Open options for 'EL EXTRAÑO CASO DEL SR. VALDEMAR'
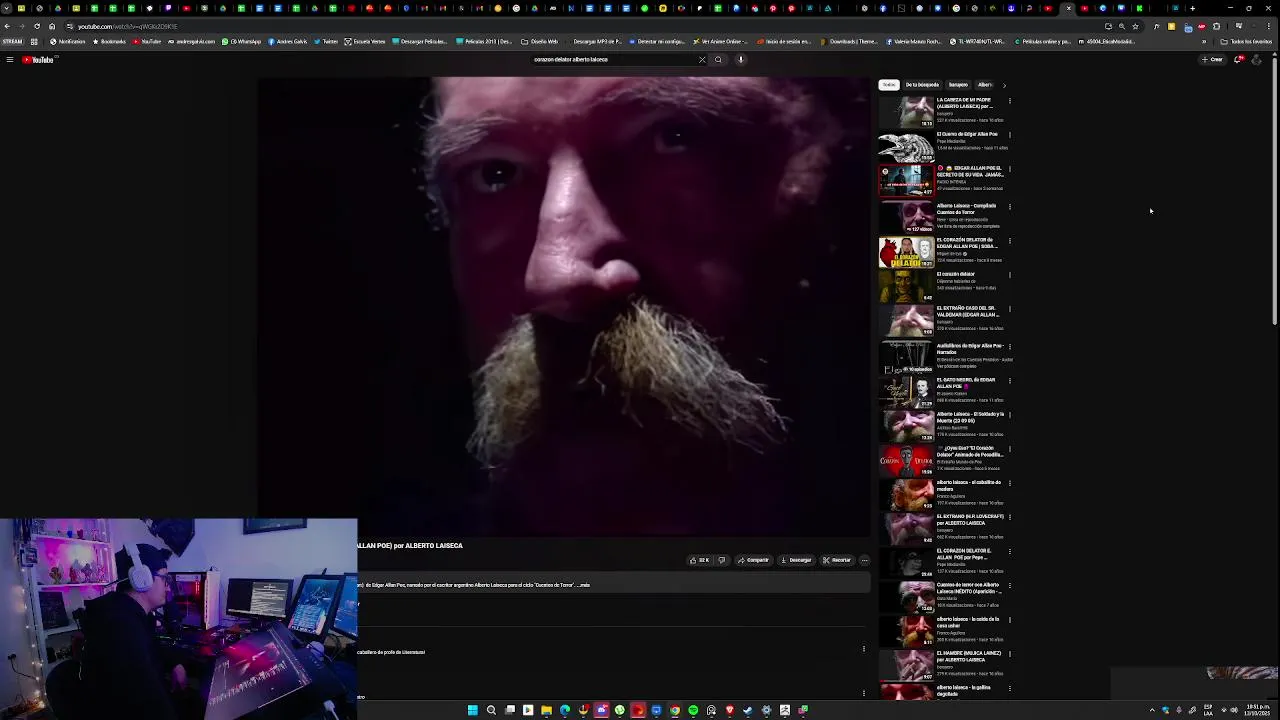 pos(1009,310)
